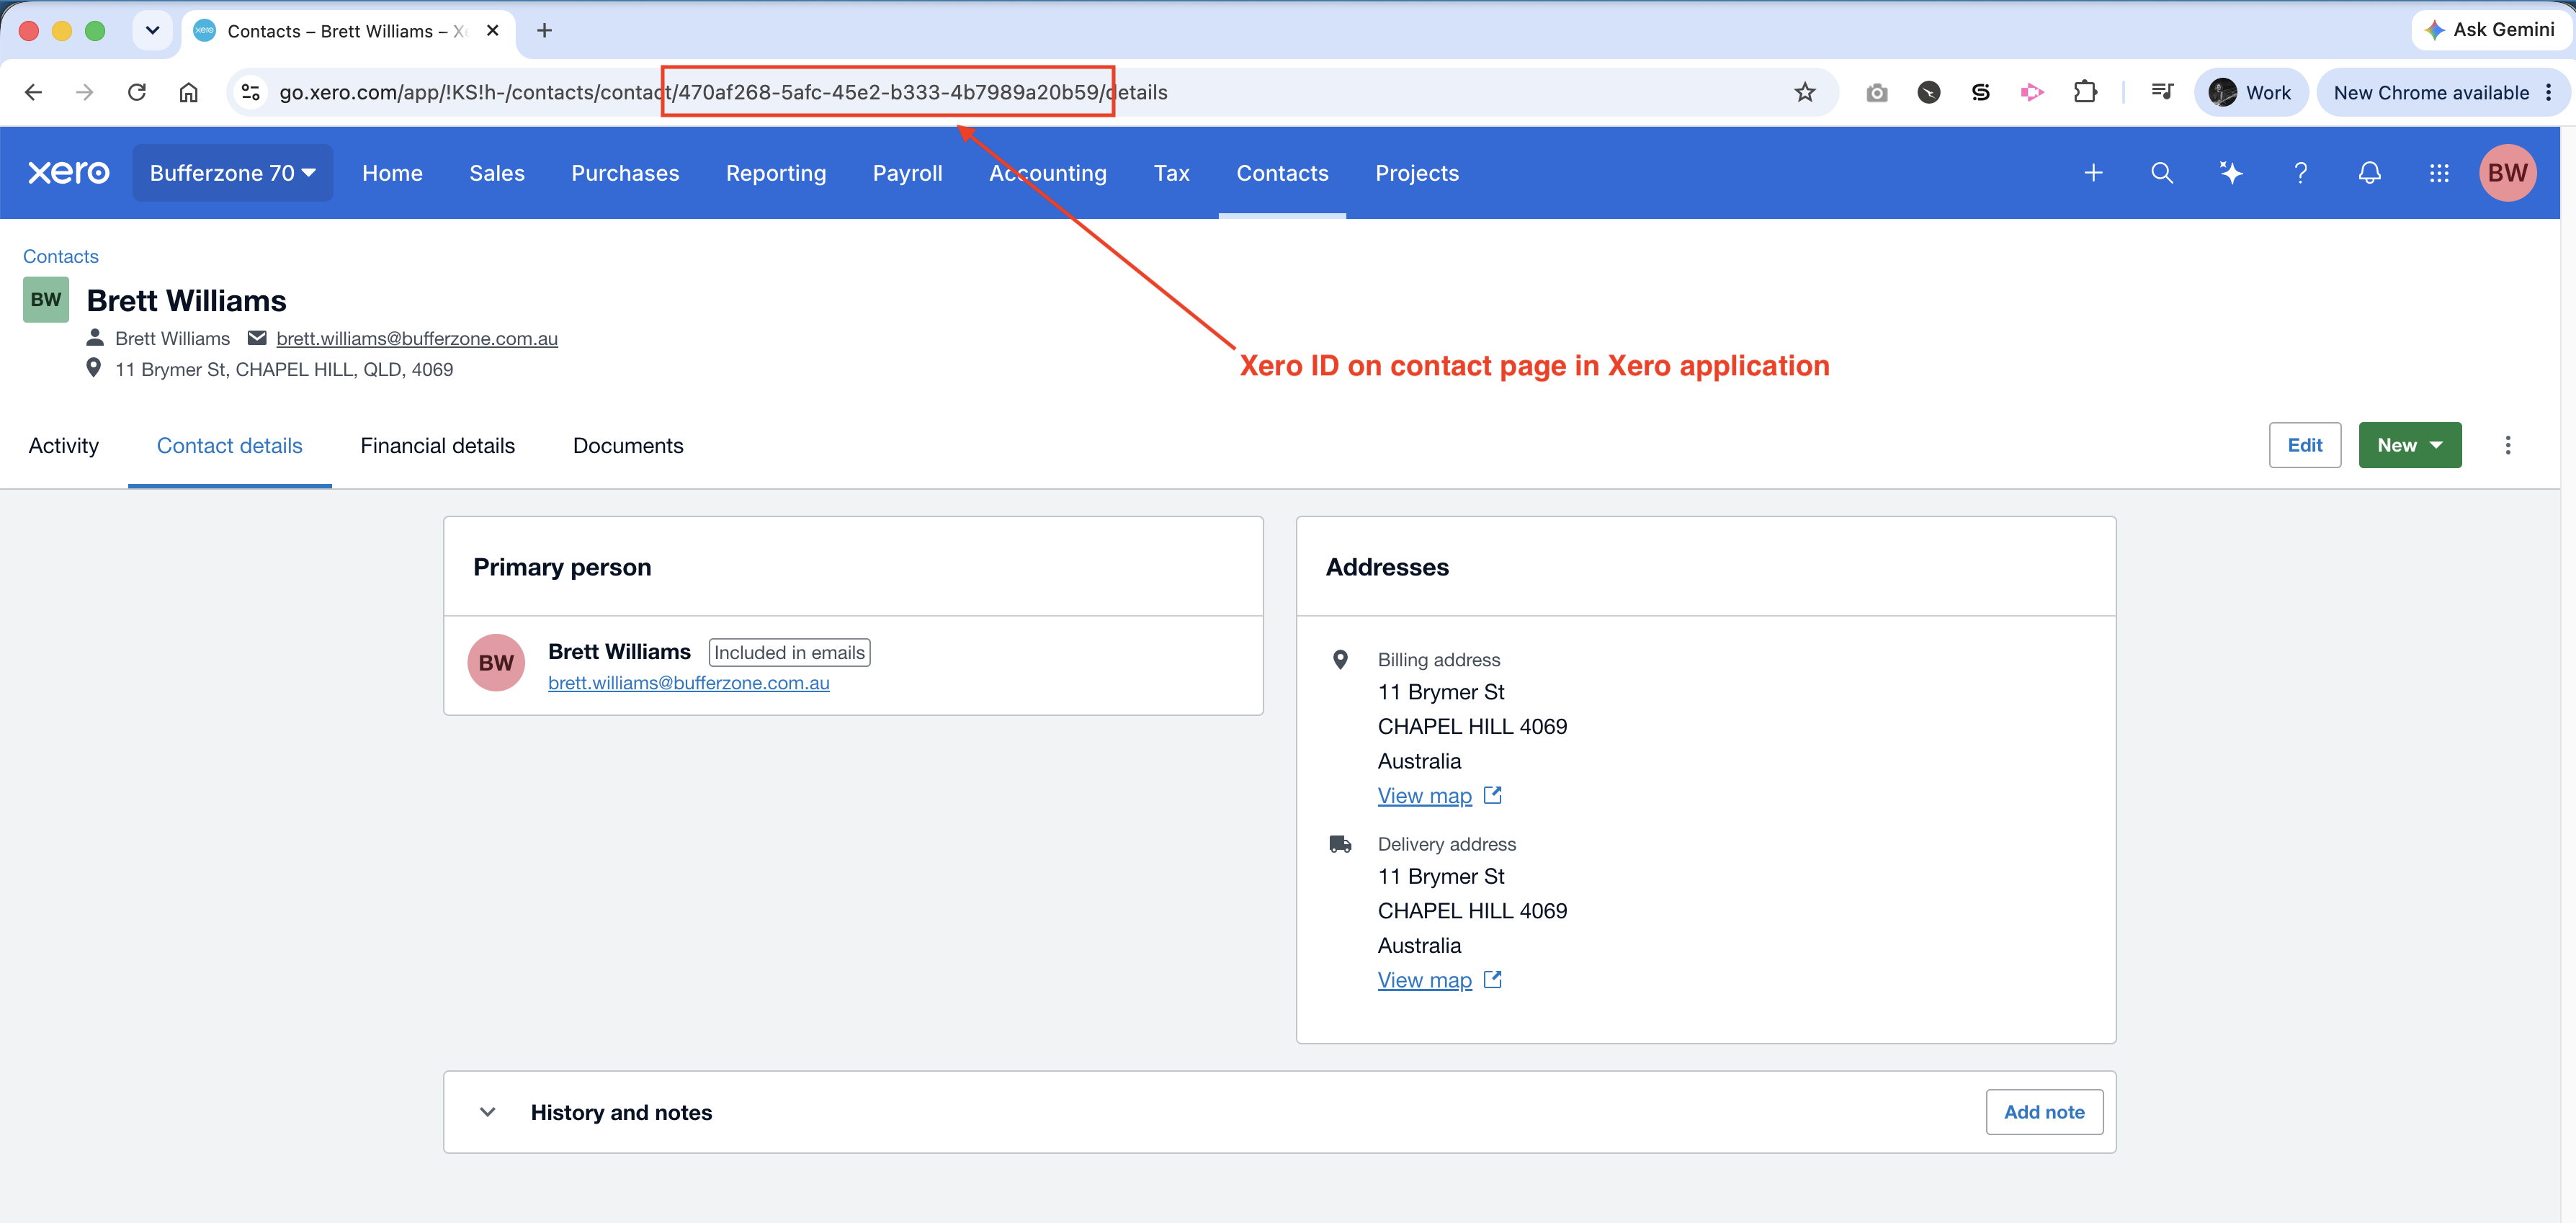Open the Xero apps grid icon

[2439, 173]
